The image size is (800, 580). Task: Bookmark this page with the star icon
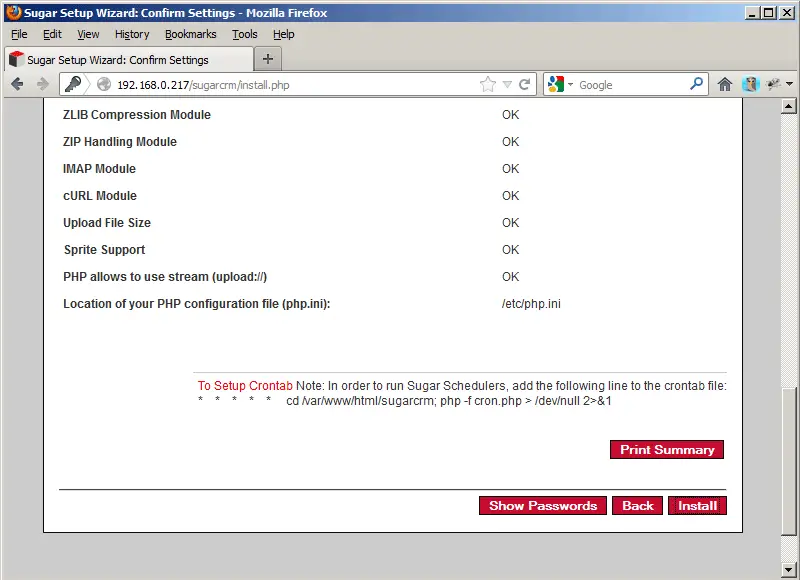click(x=488, y=84)
